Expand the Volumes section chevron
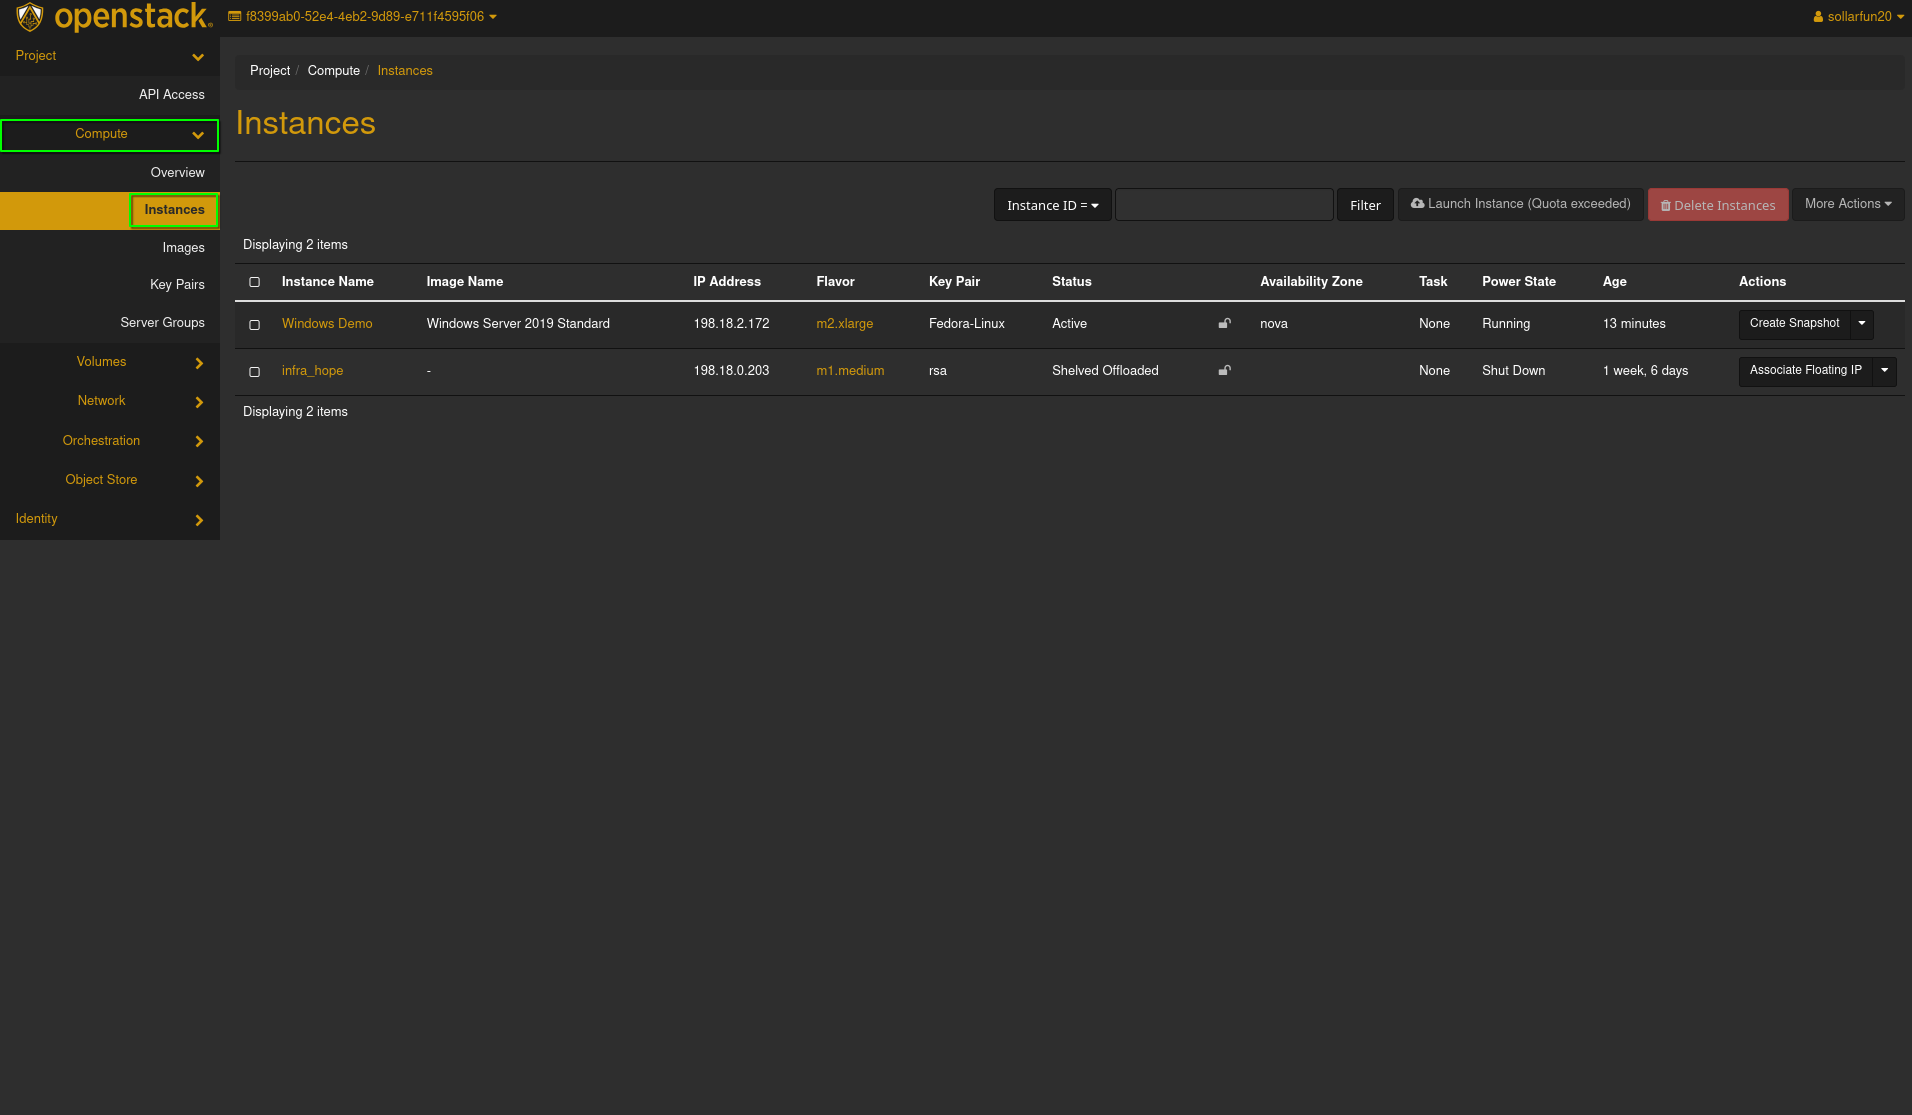Screen dimensions: 1912x1115 [x=199, y=363]
